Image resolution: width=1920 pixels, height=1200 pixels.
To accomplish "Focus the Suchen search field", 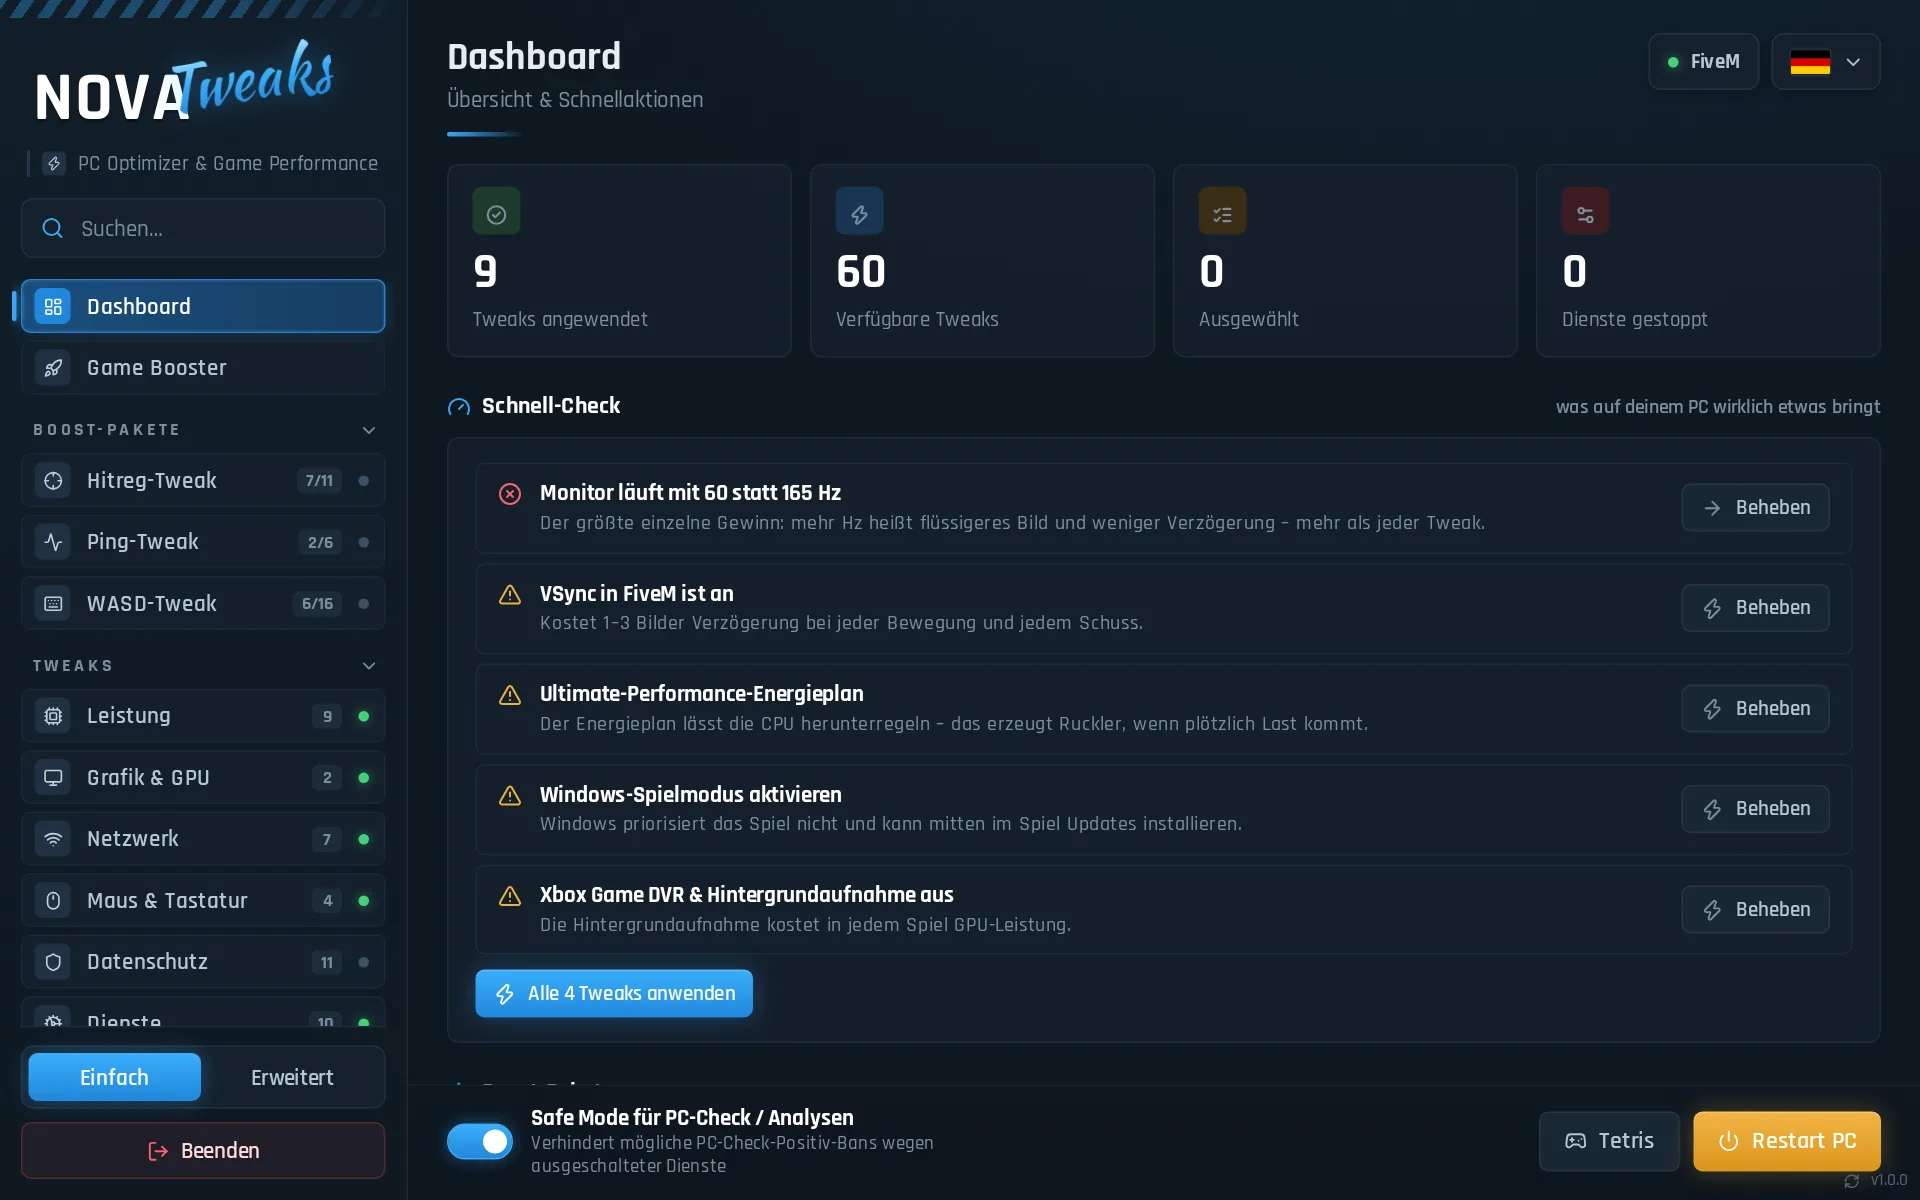I will coord(203,228).
